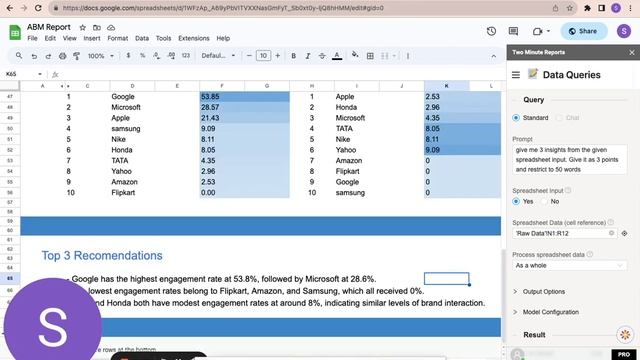Star the ABM Report document
The width and height of the screenshot is (640, 360).
pyautogui.click(x=82, y=27)
